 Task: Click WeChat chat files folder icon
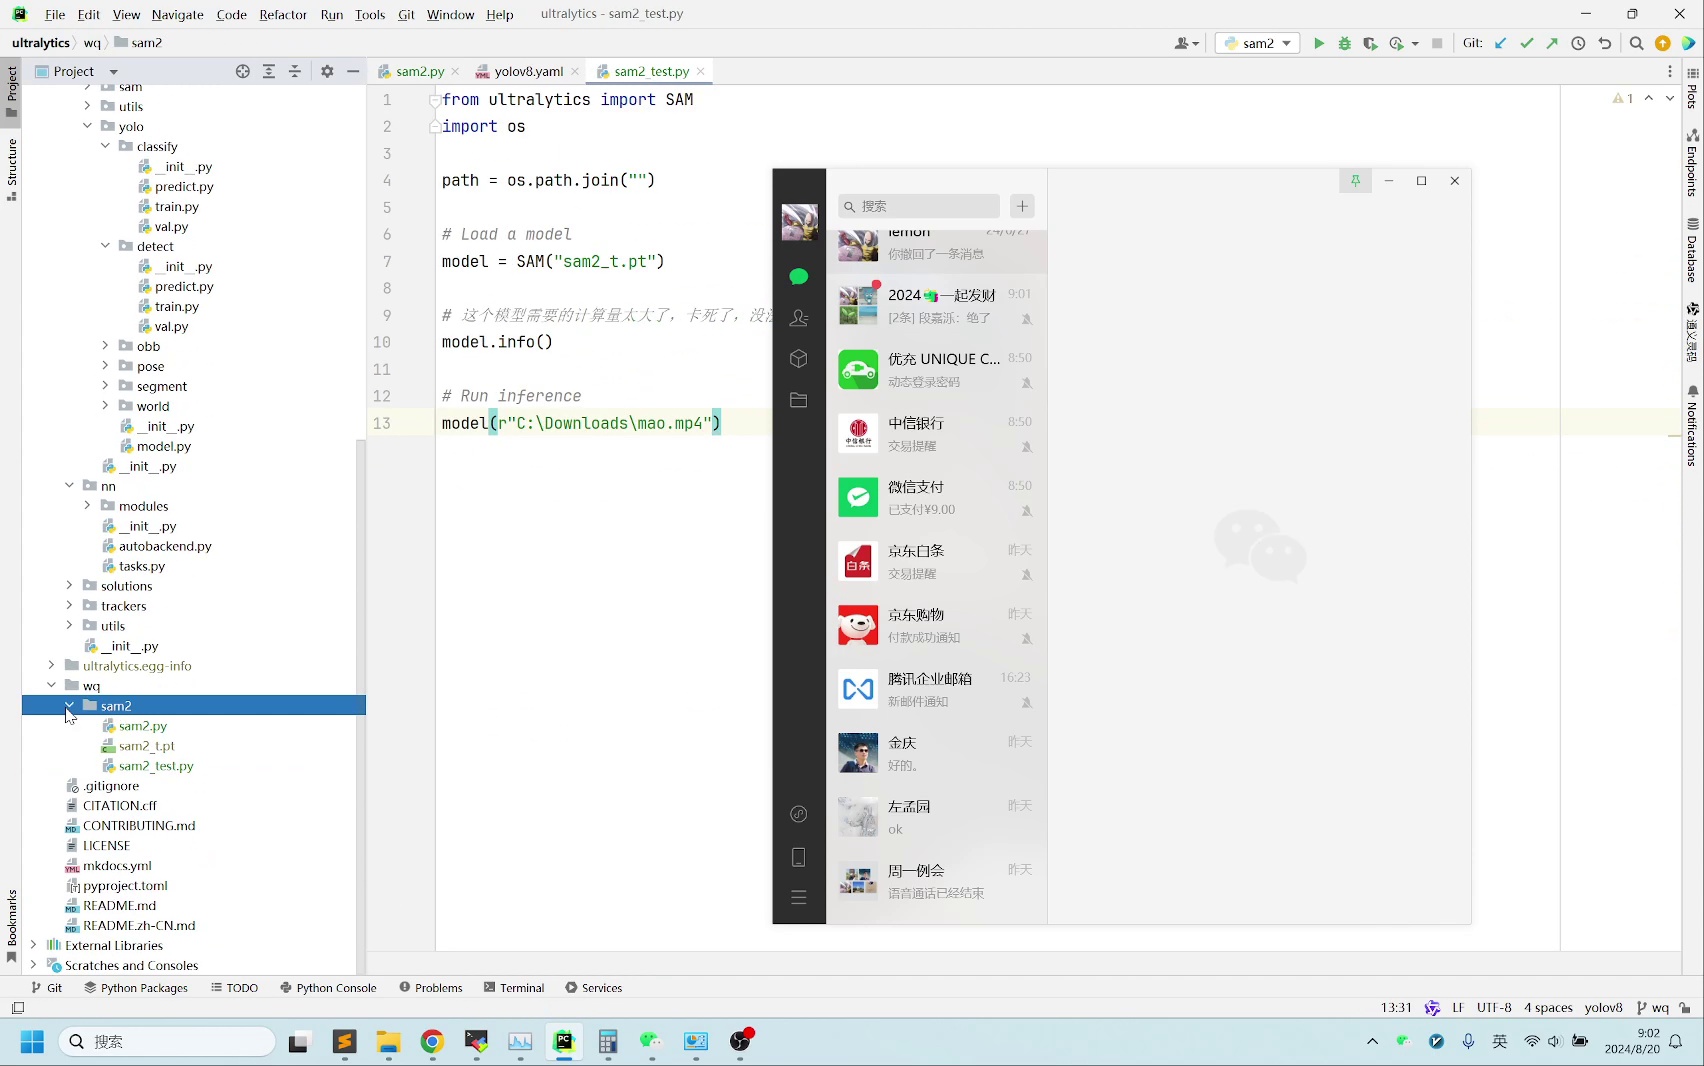798,400
